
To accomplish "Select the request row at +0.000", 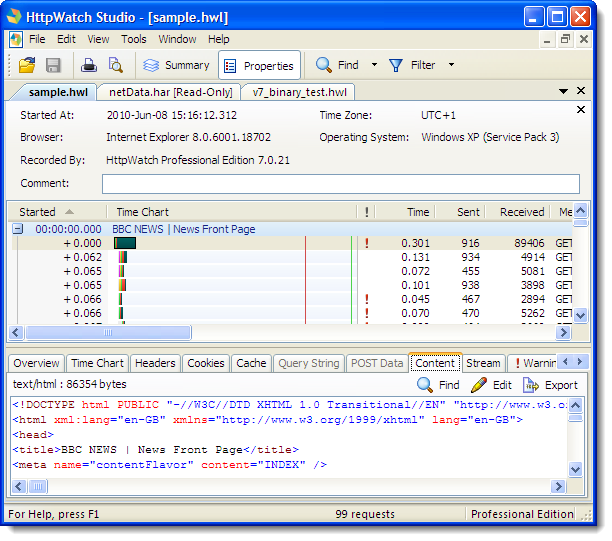I will (x=292, y=243).
